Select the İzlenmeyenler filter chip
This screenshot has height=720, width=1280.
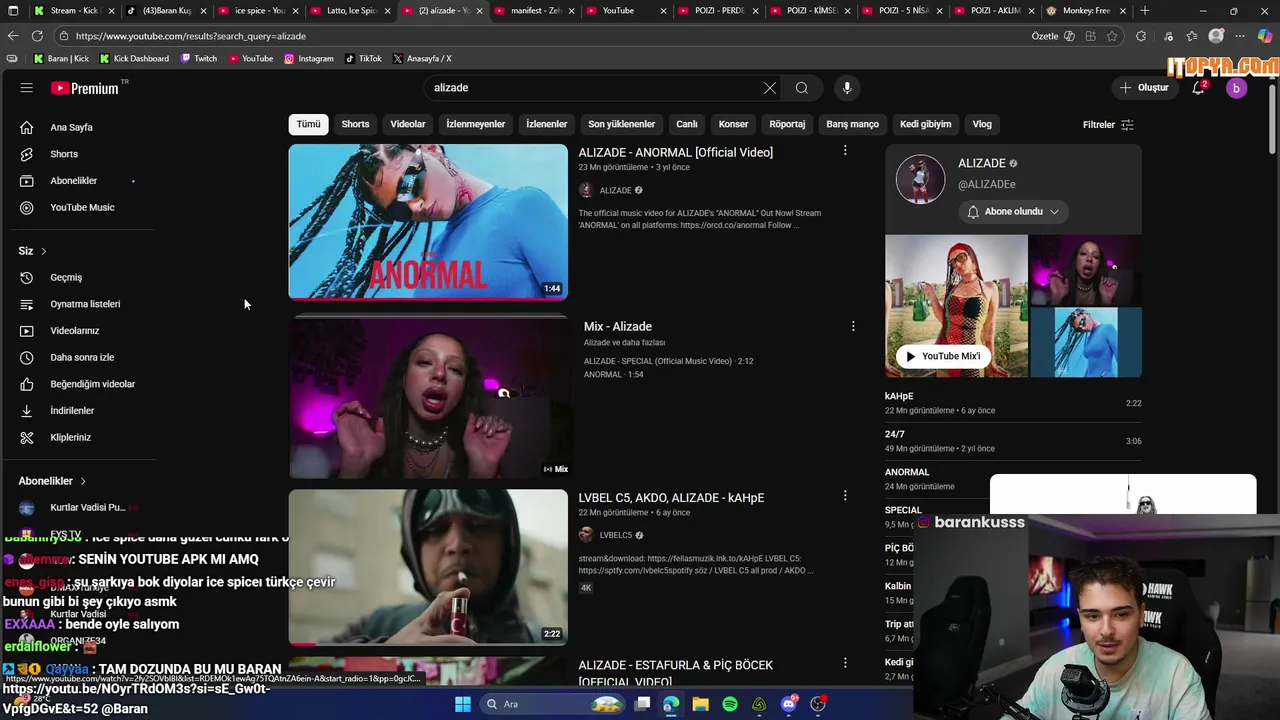[x=476, y=124]
